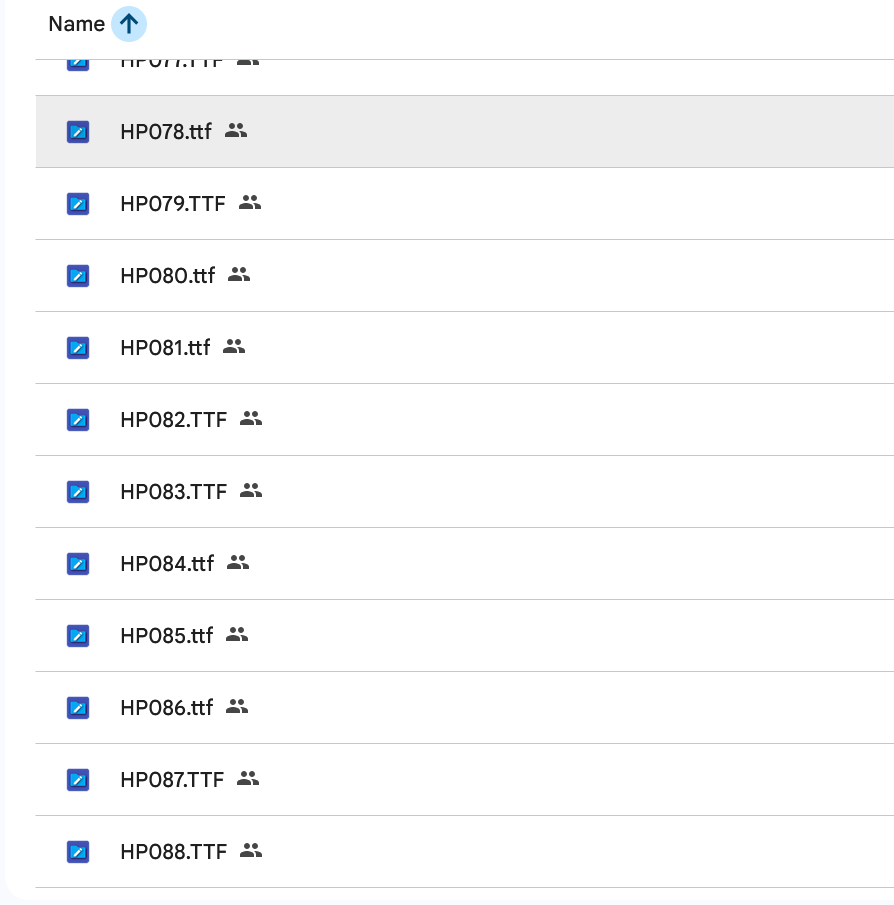Click the shared icon next to HP082.TTF
Image resolution: width=894 pixels, height=905 pixels.
(x=251, y=419)
